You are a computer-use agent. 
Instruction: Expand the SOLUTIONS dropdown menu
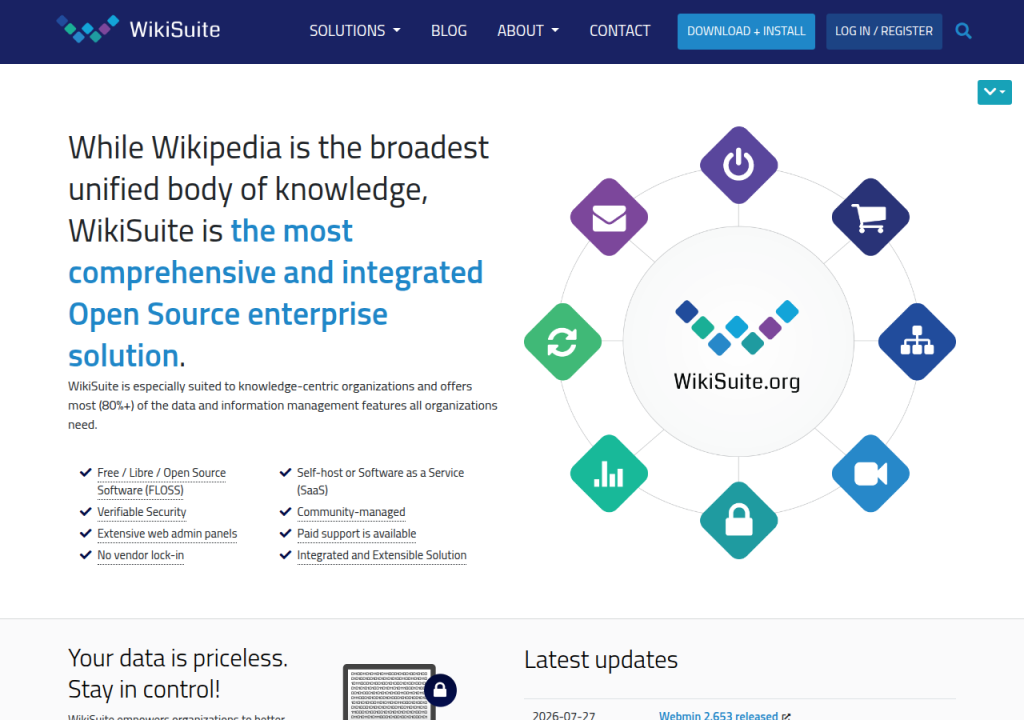click(355, 31)
